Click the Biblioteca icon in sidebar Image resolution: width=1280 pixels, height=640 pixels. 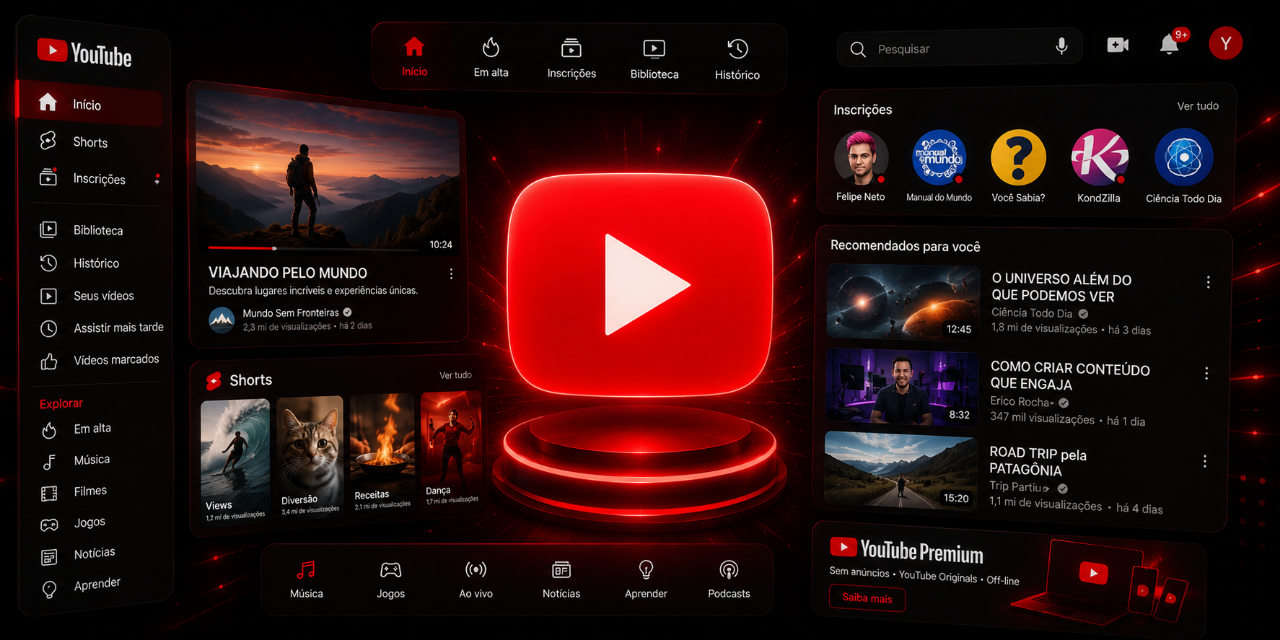click(x=48, y=230)
